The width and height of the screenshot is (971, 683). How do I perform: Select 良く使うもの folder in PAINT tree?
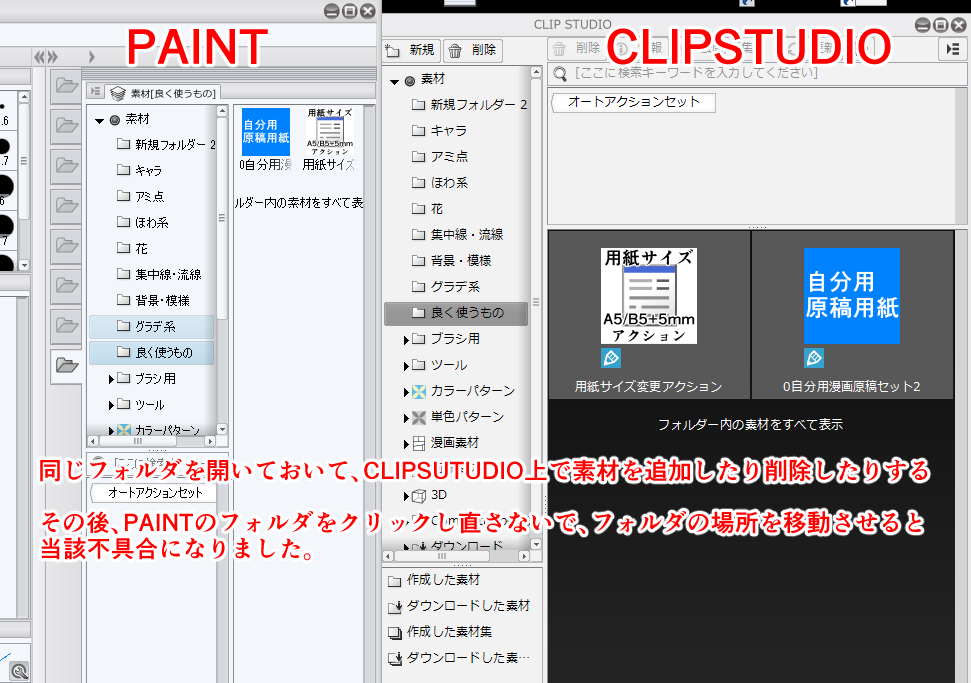click(x=152, y=352)
